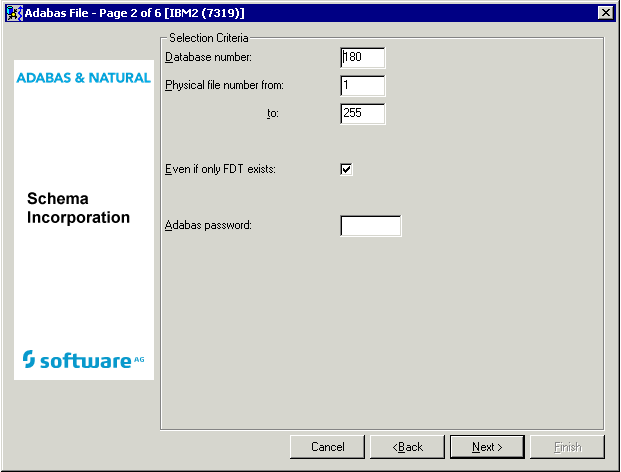
Task: Click the 'Adabas File - Page 2 of 6' title bar
Action: click(x=300, y=12)
